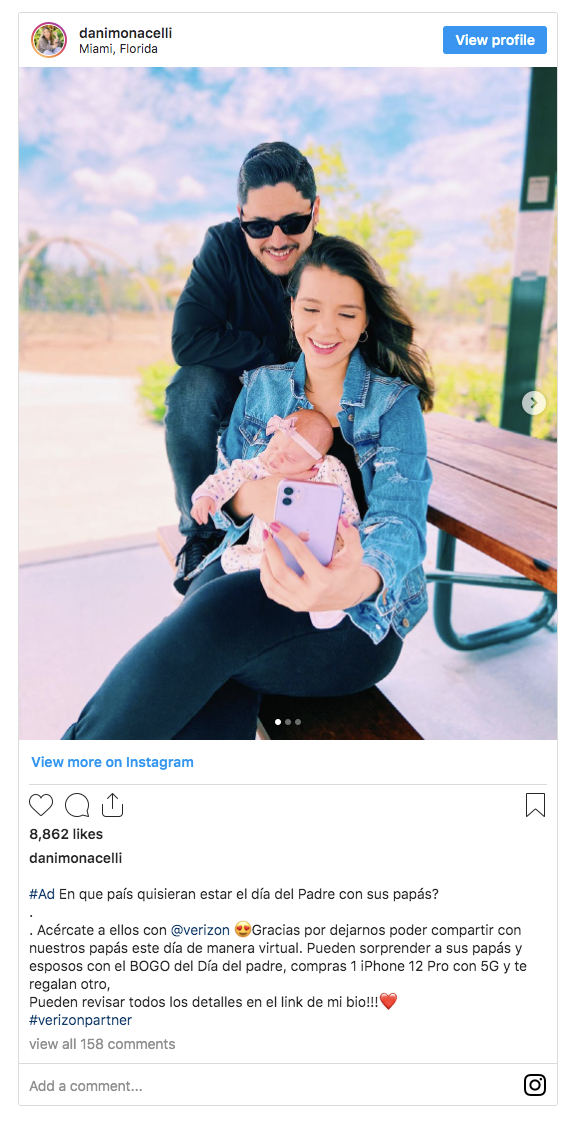Open danimonacelli profile avatar
The height and width of the screenshot is (1122, 584).
[x=49, y=40]
